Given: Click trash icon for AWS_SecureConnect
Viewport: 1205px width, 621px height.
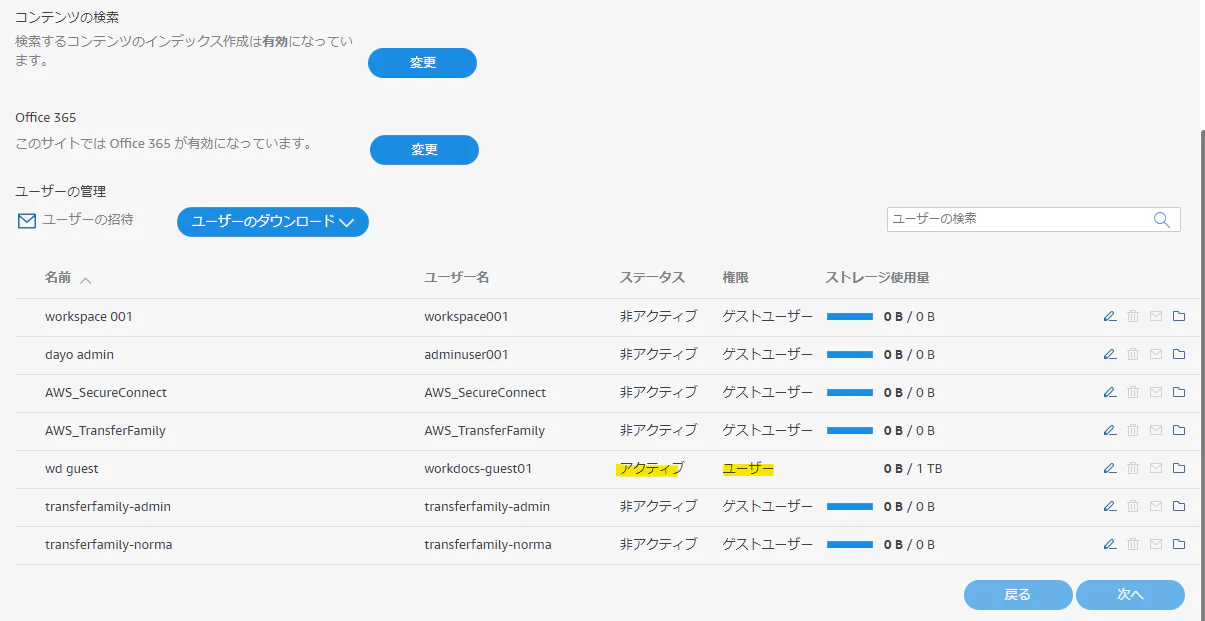Looking at the screenshot, I should (1133, 392).
